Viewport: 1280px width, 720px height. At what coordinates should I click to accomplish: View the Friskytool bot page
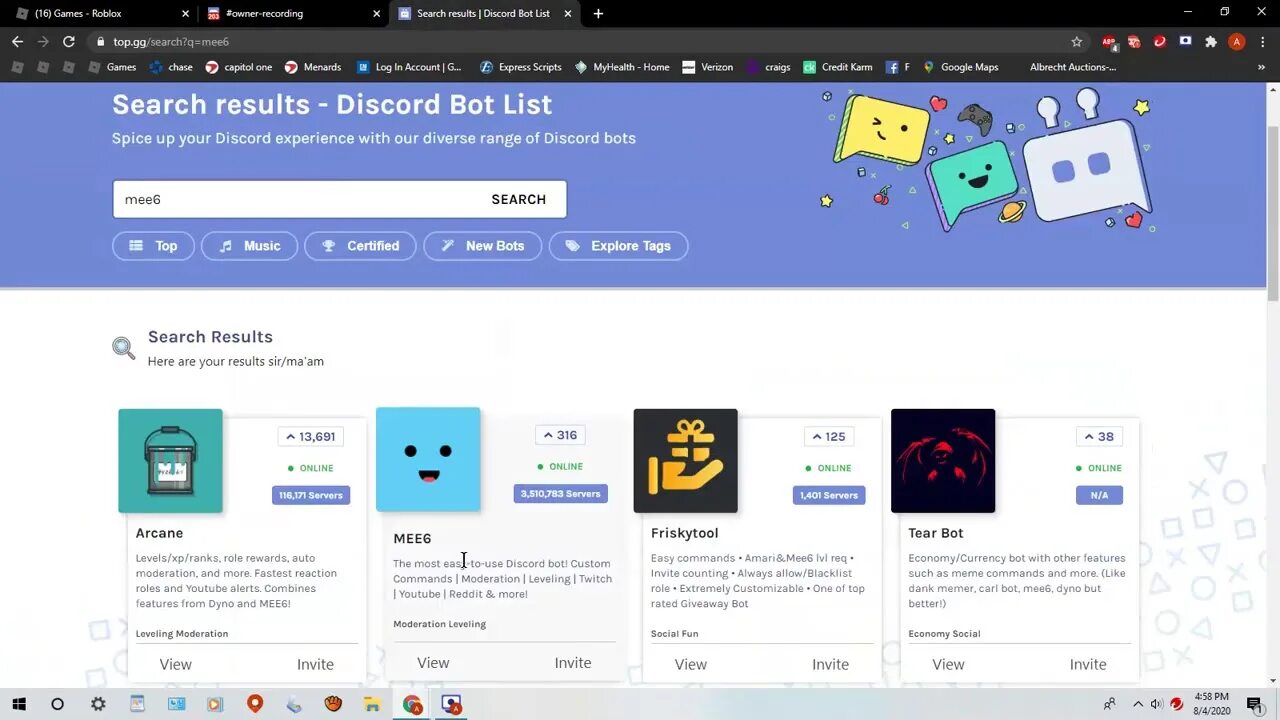pyautogui.click(x=690, y=664)
